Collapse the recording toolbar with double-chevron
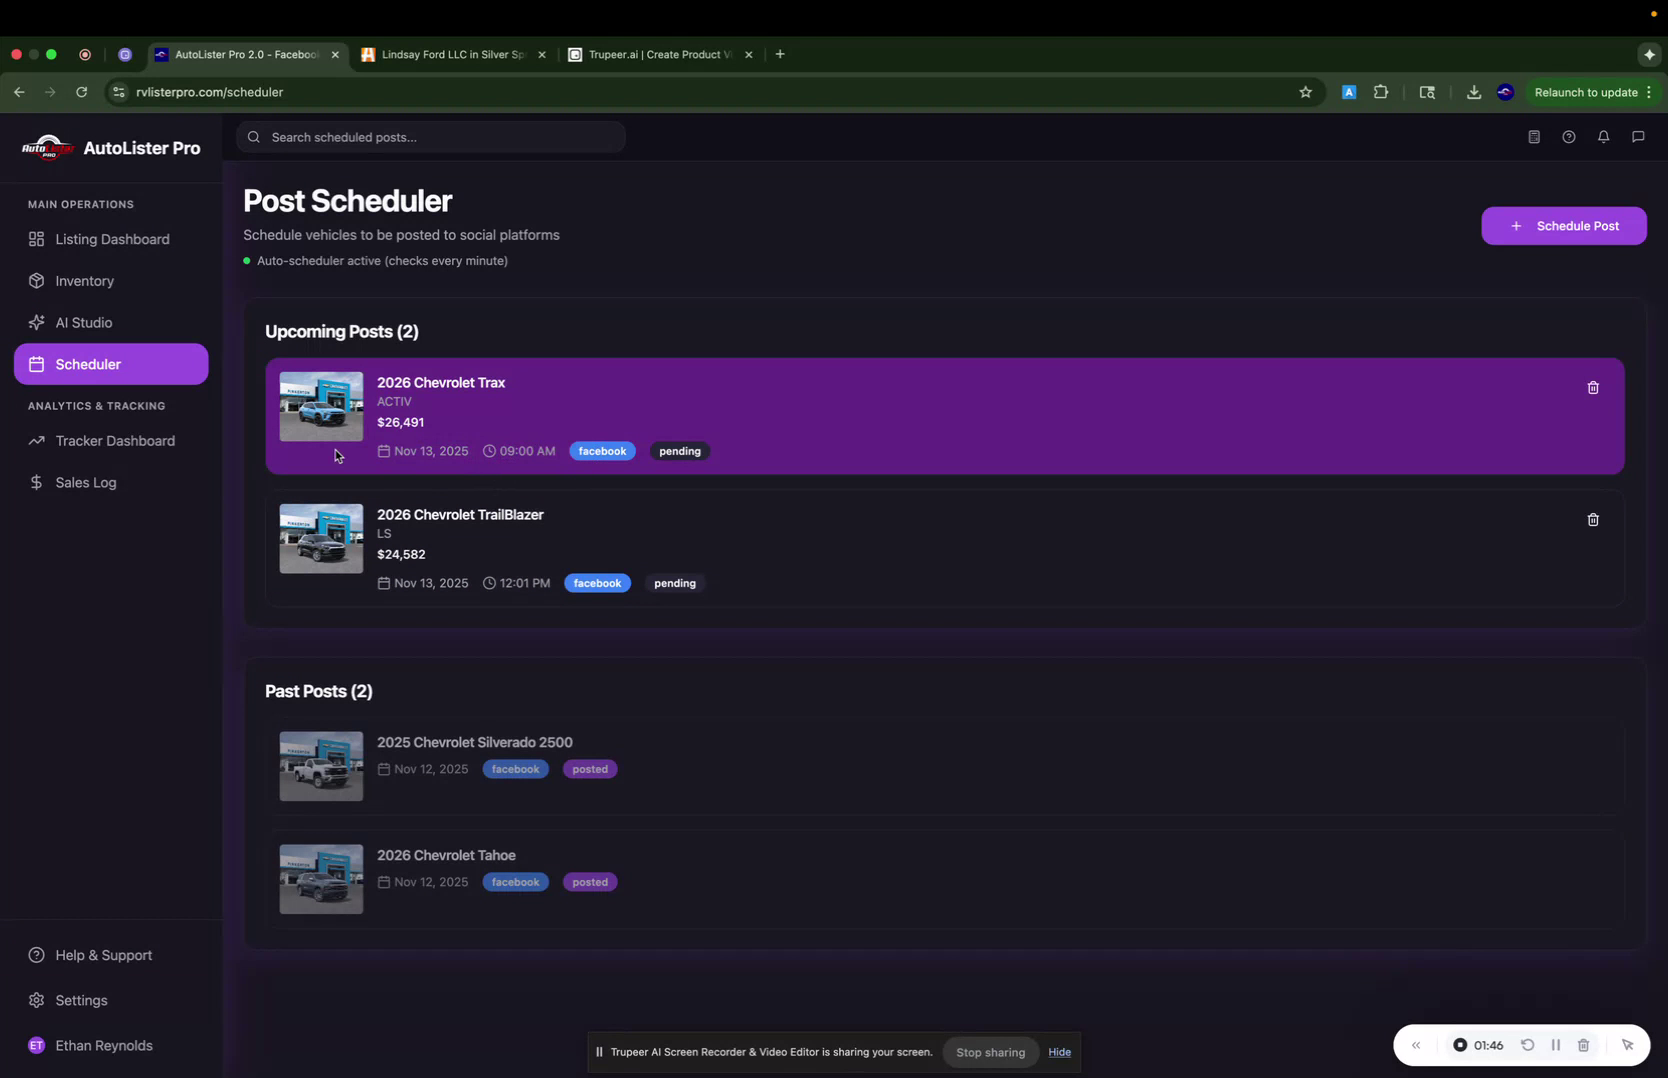1668x1078 pixels. click(1415, 1045)
